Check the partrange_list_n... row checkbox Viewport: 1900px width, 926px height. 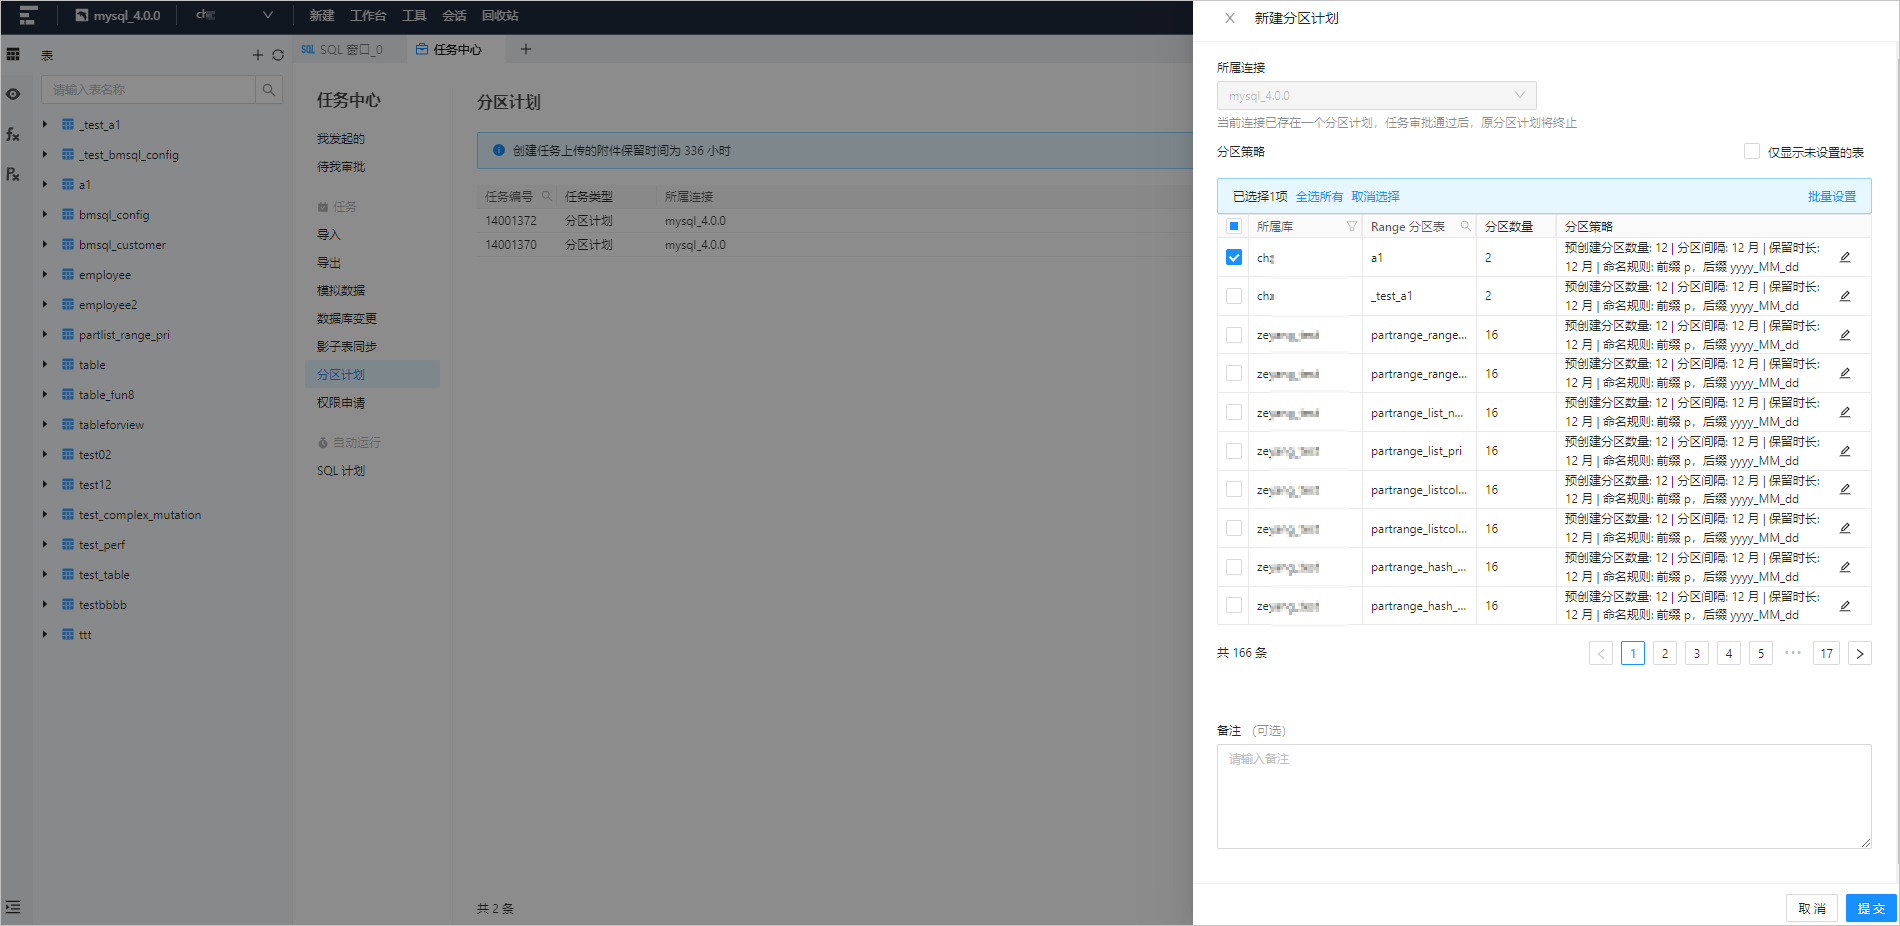pos(1234,412)
